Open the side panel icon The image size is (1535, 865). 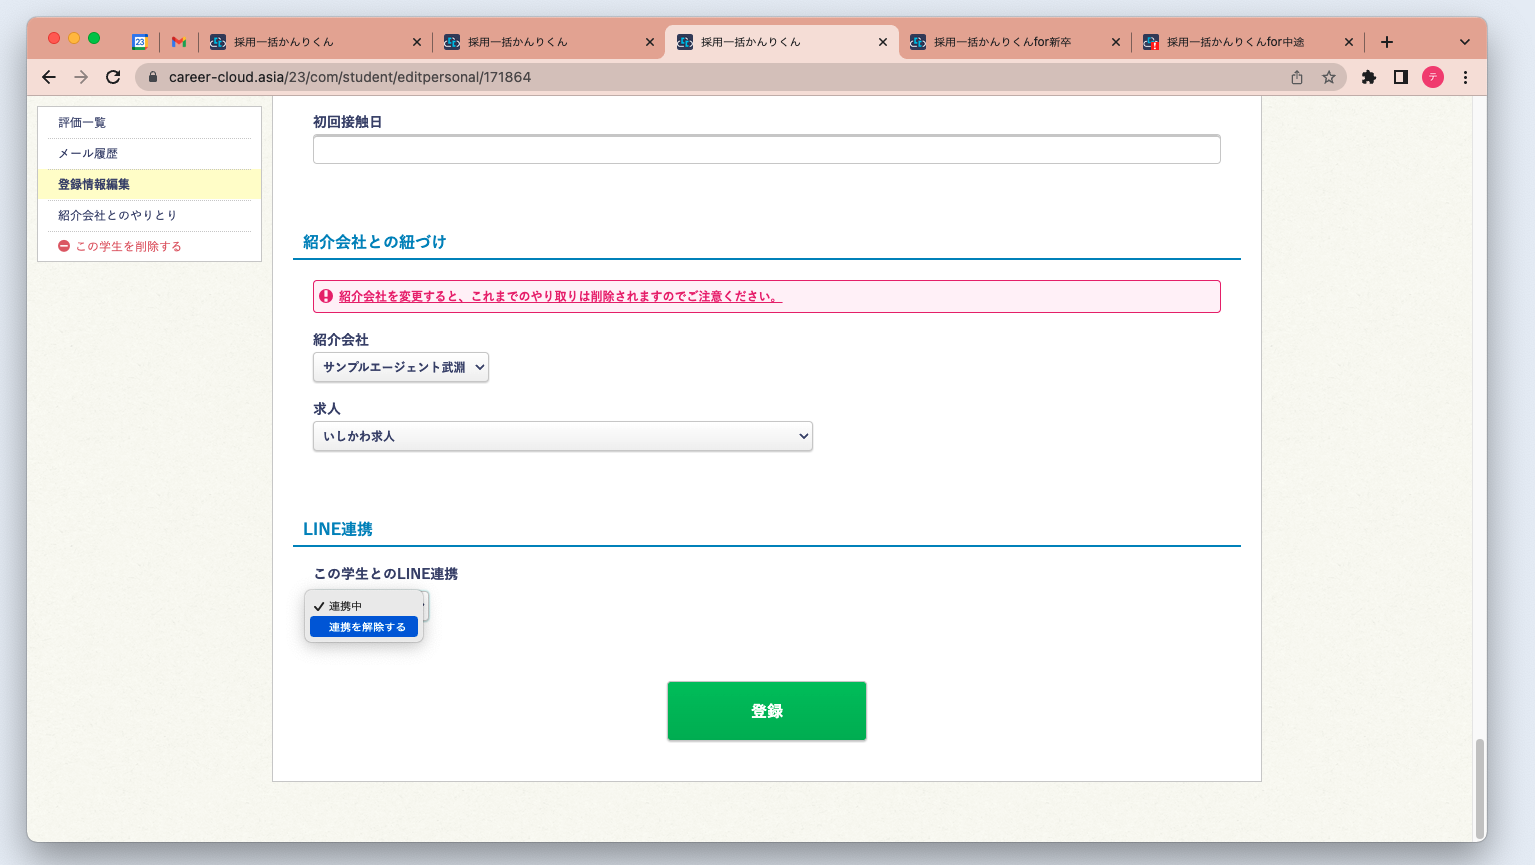1401,77
